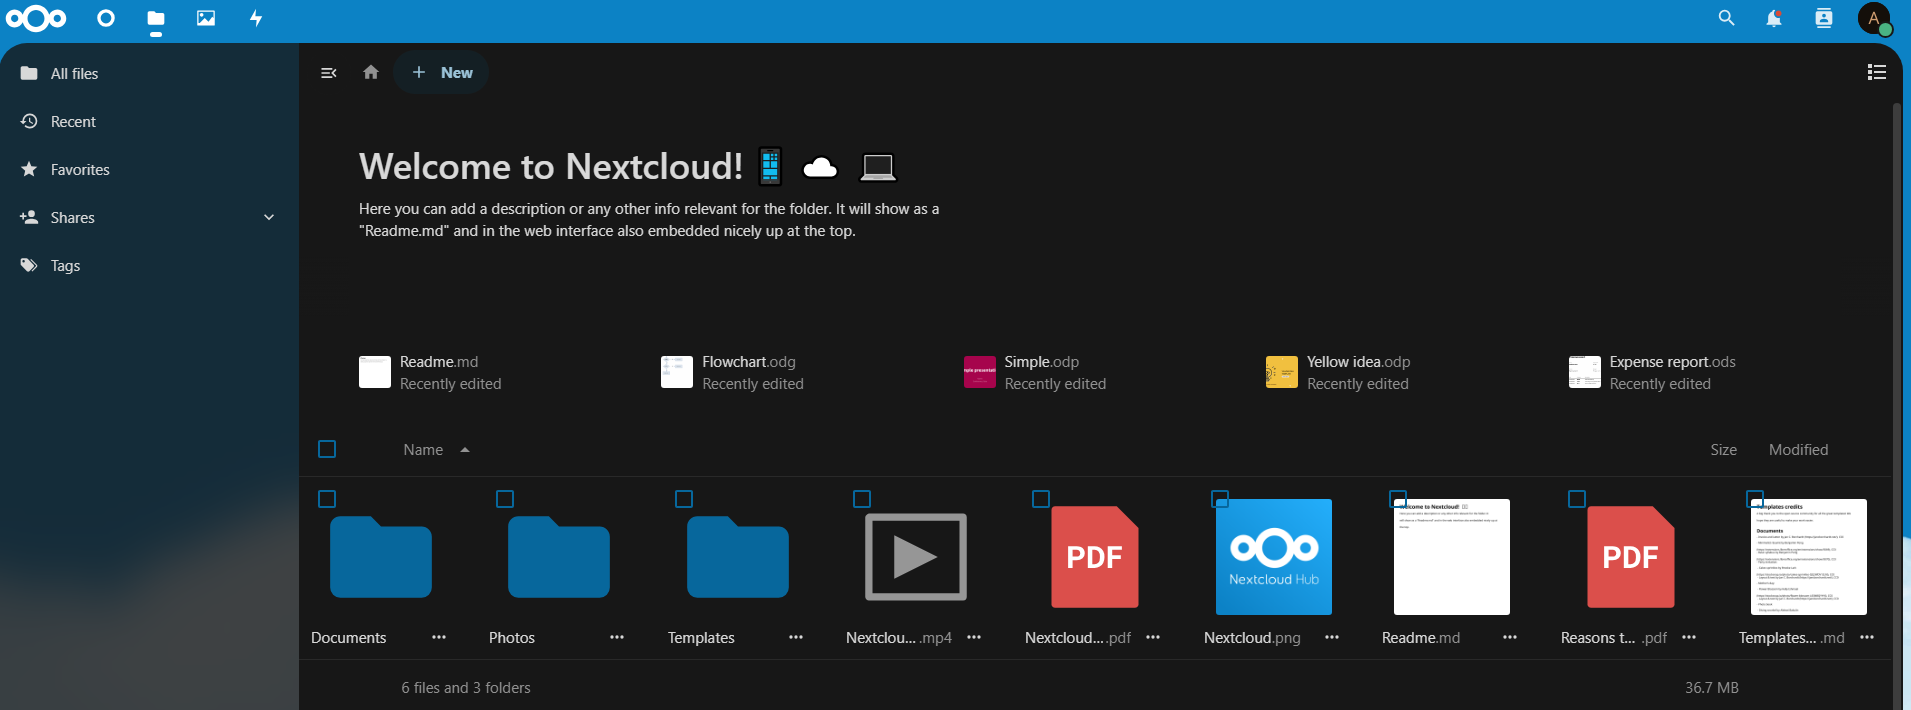Open Tags in sidebar

pos(150,265)
